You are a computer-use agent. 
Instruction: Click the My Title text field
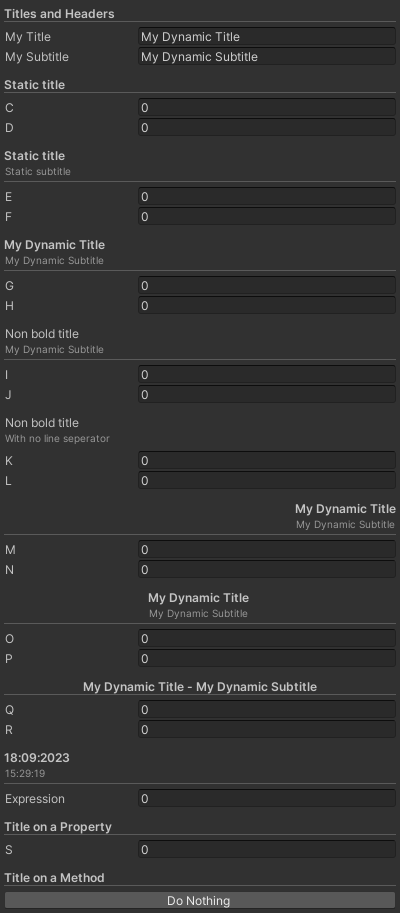pos(267,37)
